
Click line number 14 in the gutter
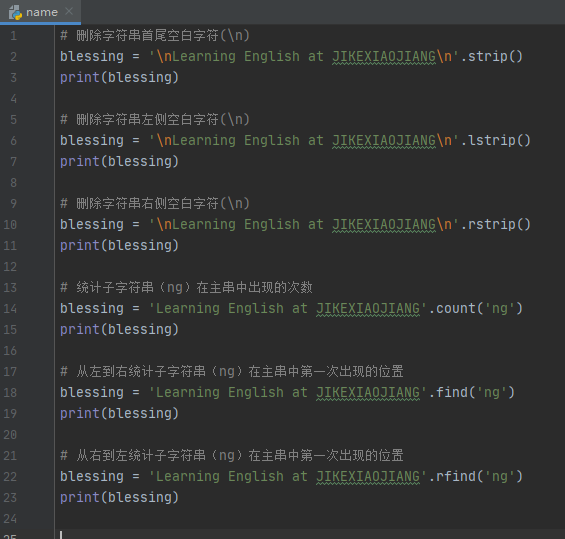(x=10, y=309)
